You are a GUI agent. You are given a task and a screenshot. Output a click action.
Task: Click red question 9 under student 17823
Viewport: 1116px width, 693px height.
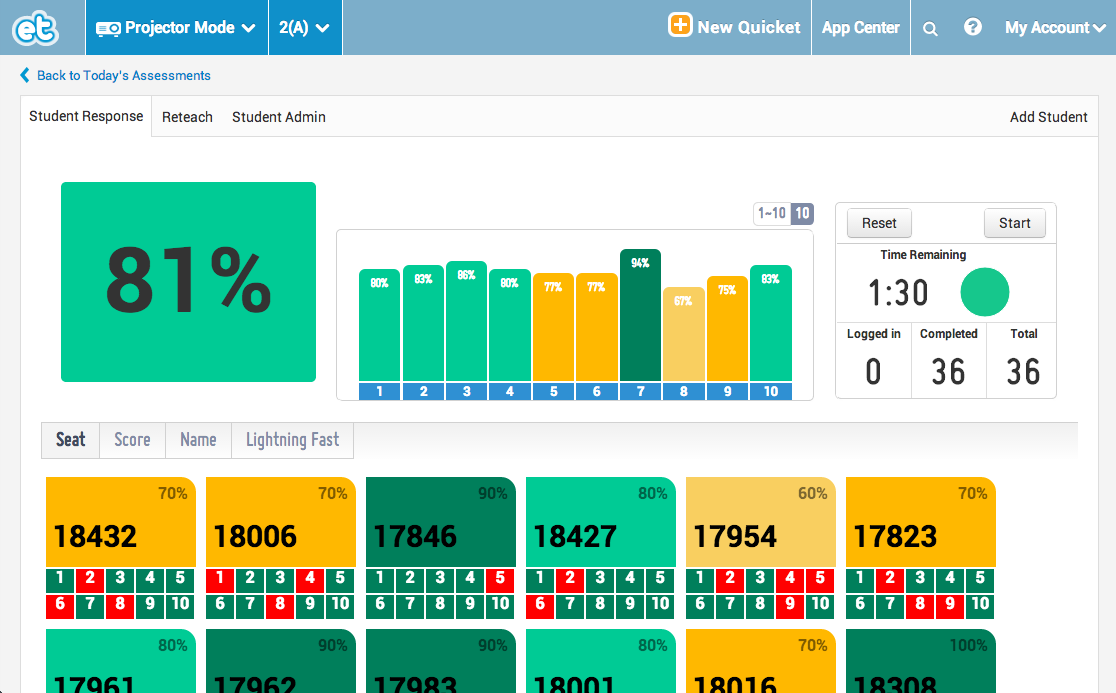tap(950, 605)
